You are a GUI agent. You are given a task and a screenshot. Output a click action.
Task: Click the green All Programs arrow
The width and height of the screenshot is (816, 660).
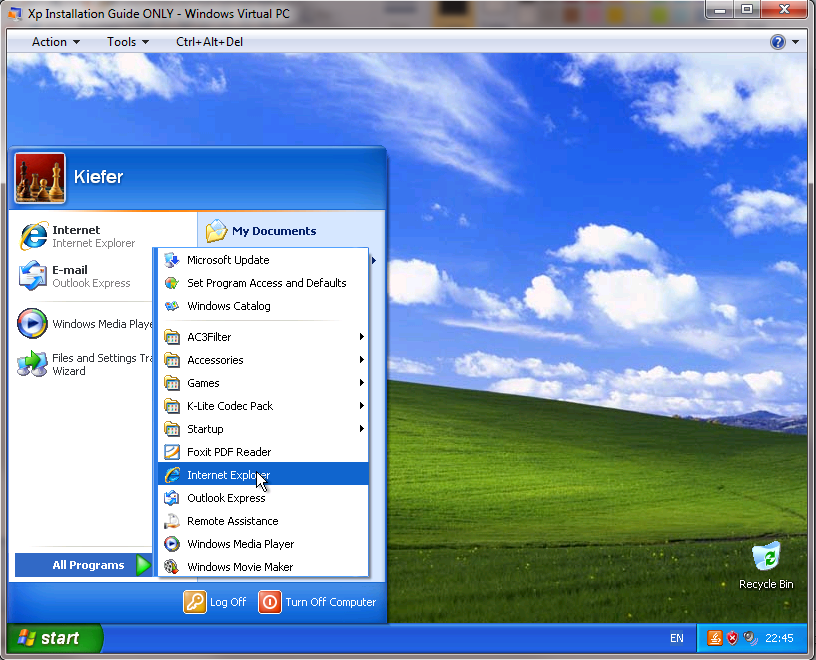coord(143,565)
